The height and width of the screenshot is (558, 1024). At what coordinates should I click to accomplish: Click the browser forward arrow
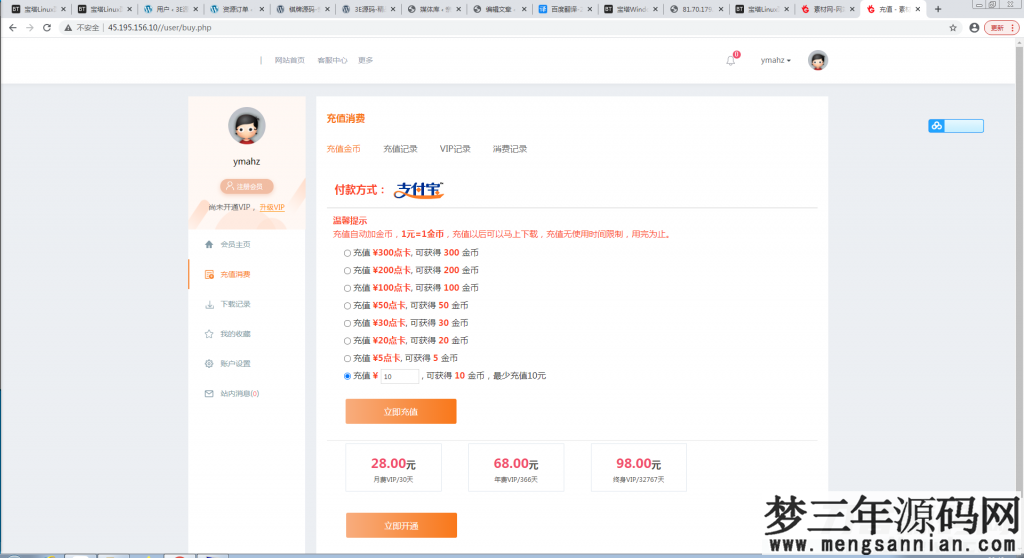click(x=30, y=27)
